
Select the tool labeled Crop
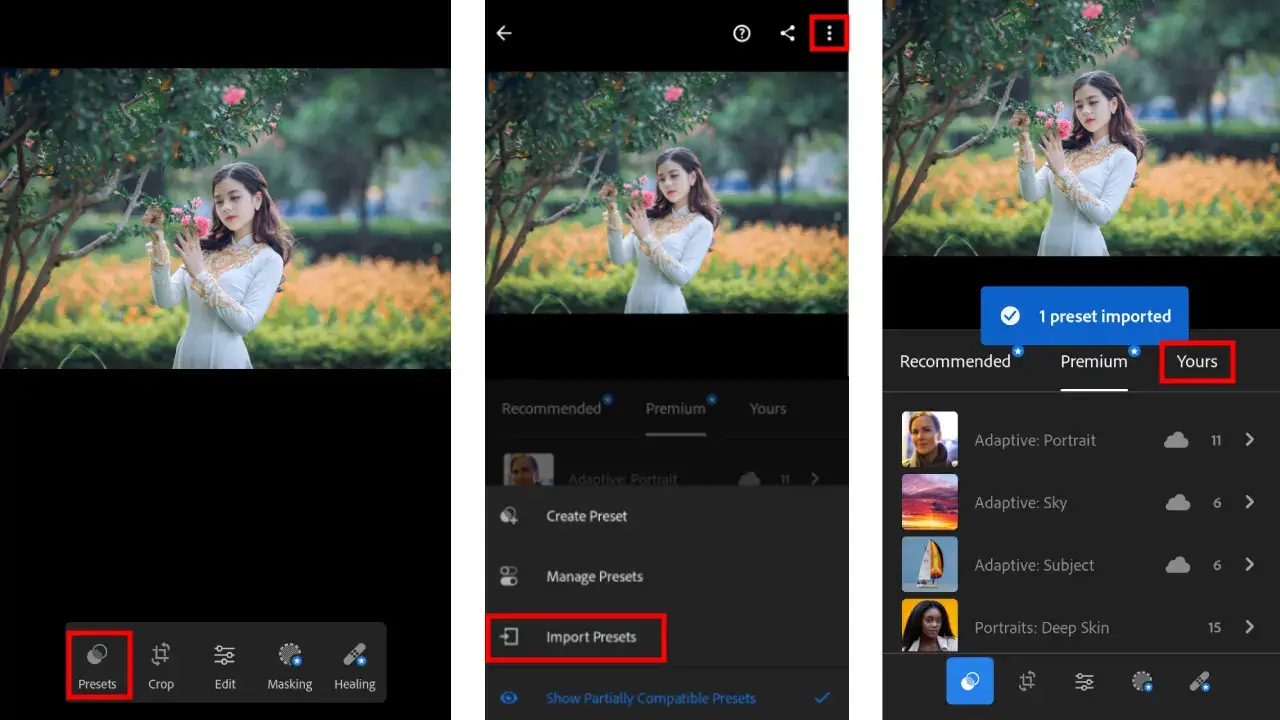[161, 664]
